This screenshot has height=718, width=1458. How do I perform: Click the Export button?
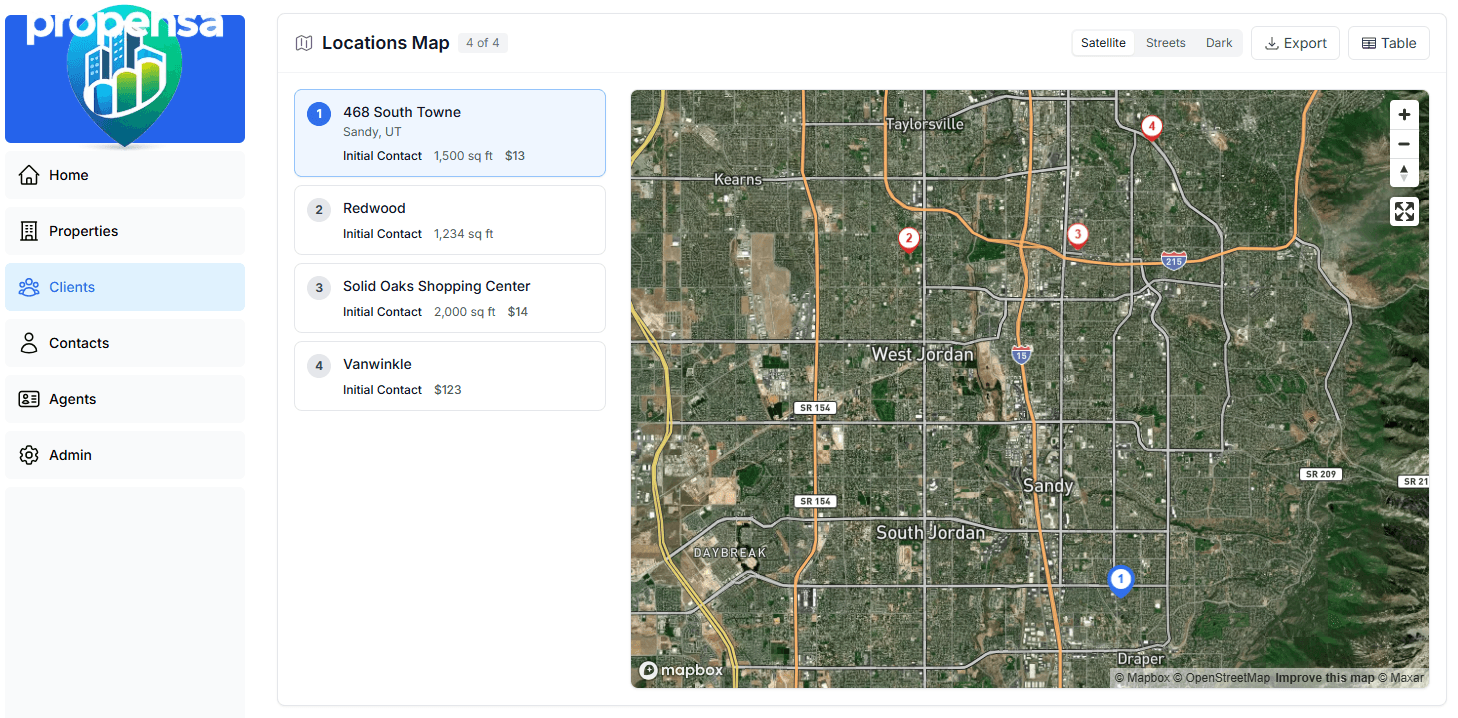(x=1295, y=42)
